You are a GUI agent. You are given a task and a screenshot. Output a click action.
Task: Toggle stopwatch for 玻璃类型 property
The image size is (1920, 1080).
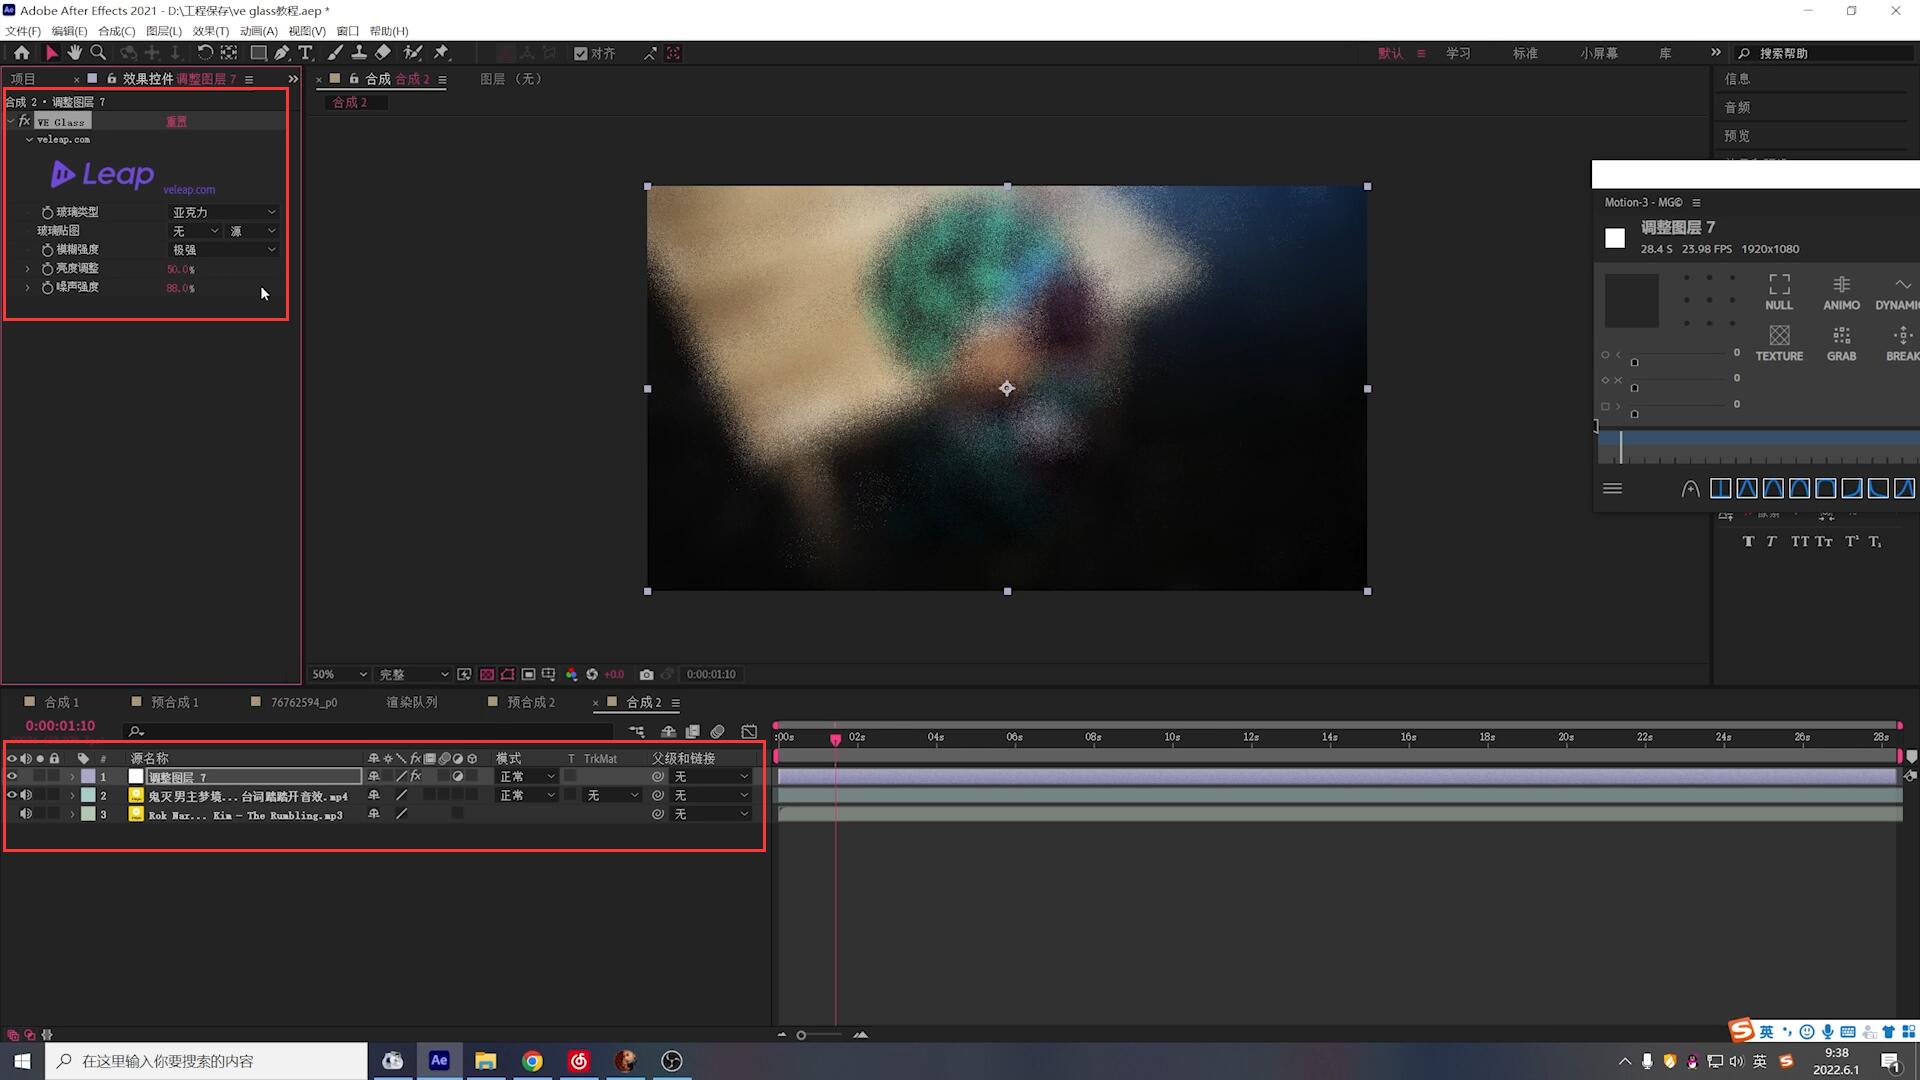47,213
